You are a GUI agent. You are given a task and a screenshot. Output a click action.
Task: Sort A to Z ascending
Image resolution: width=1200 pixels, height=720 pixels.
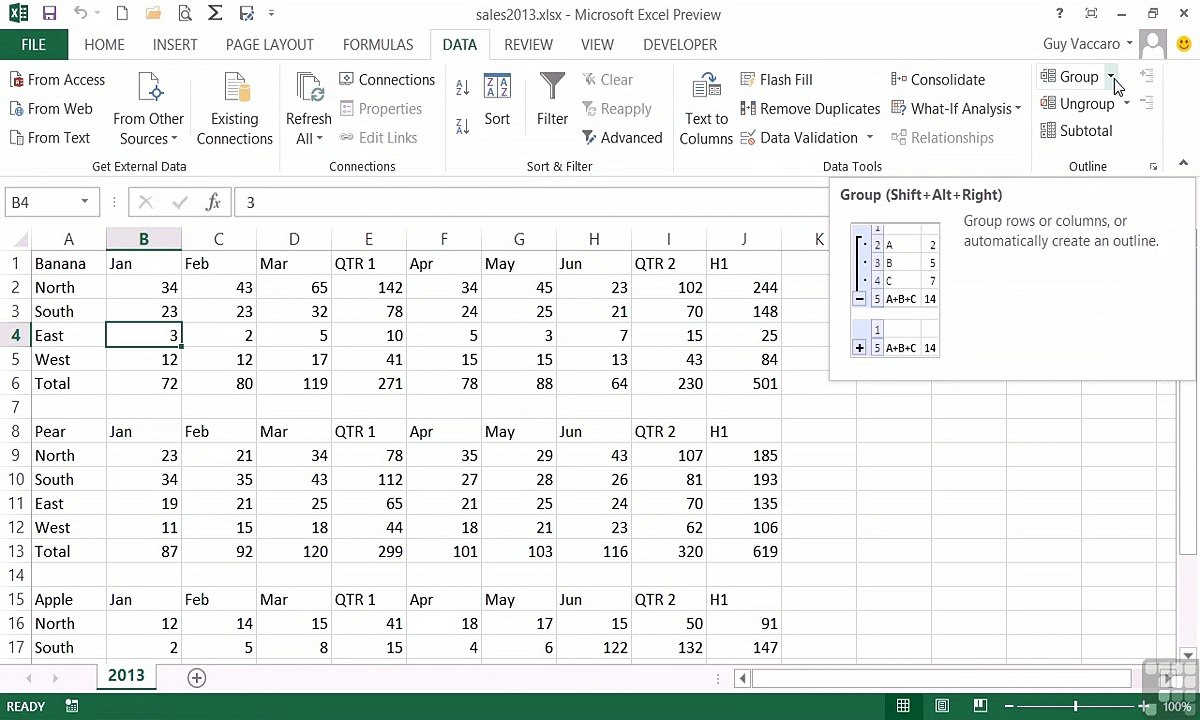click(462, 87)
